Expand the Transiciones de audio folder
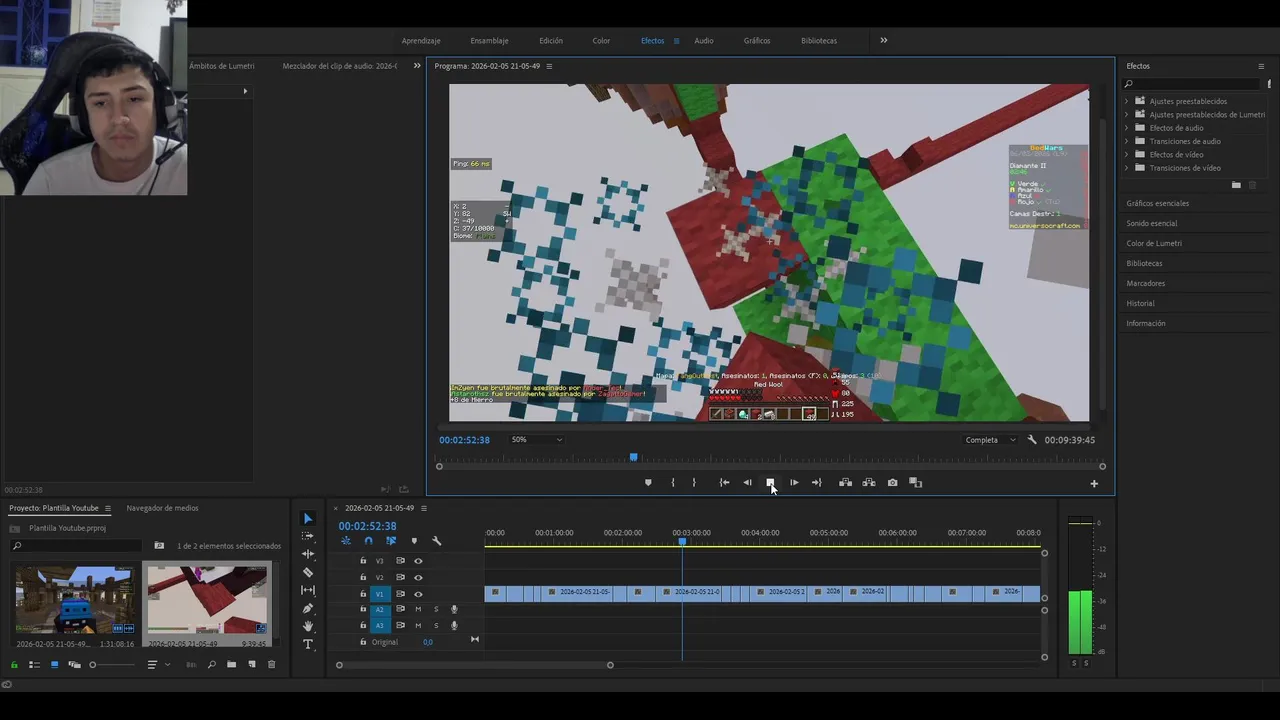 (1127, 141)
